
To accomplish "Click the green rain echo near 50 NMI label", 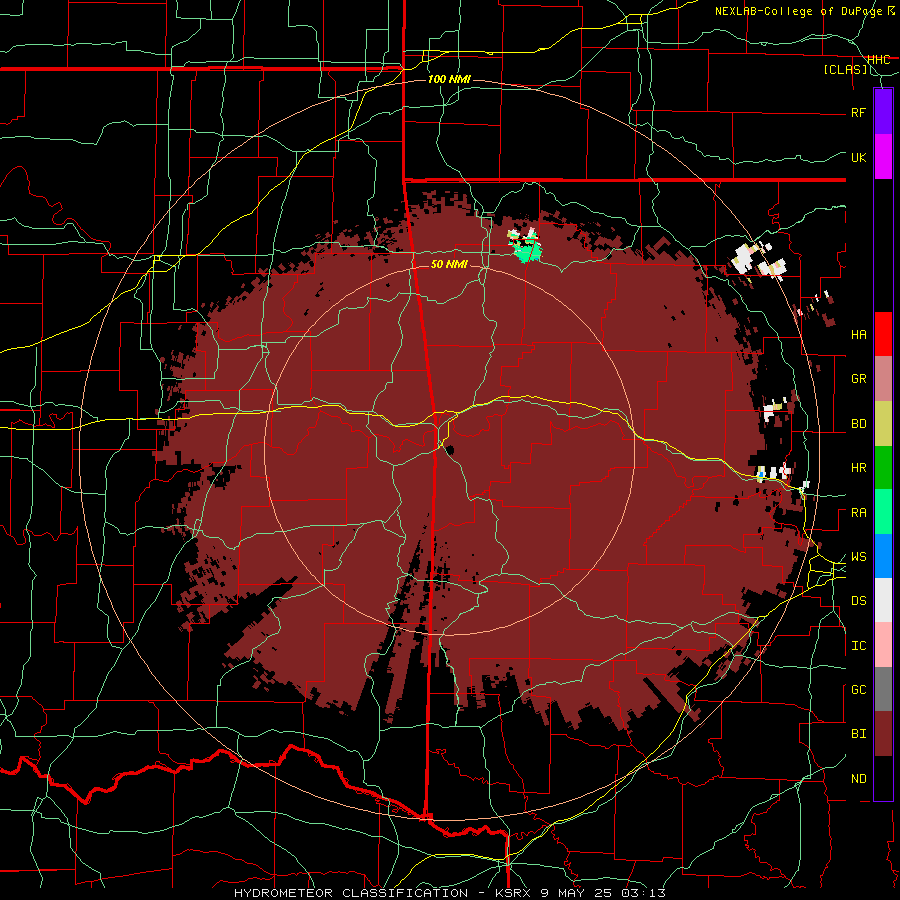I will [x=527, y=251].
